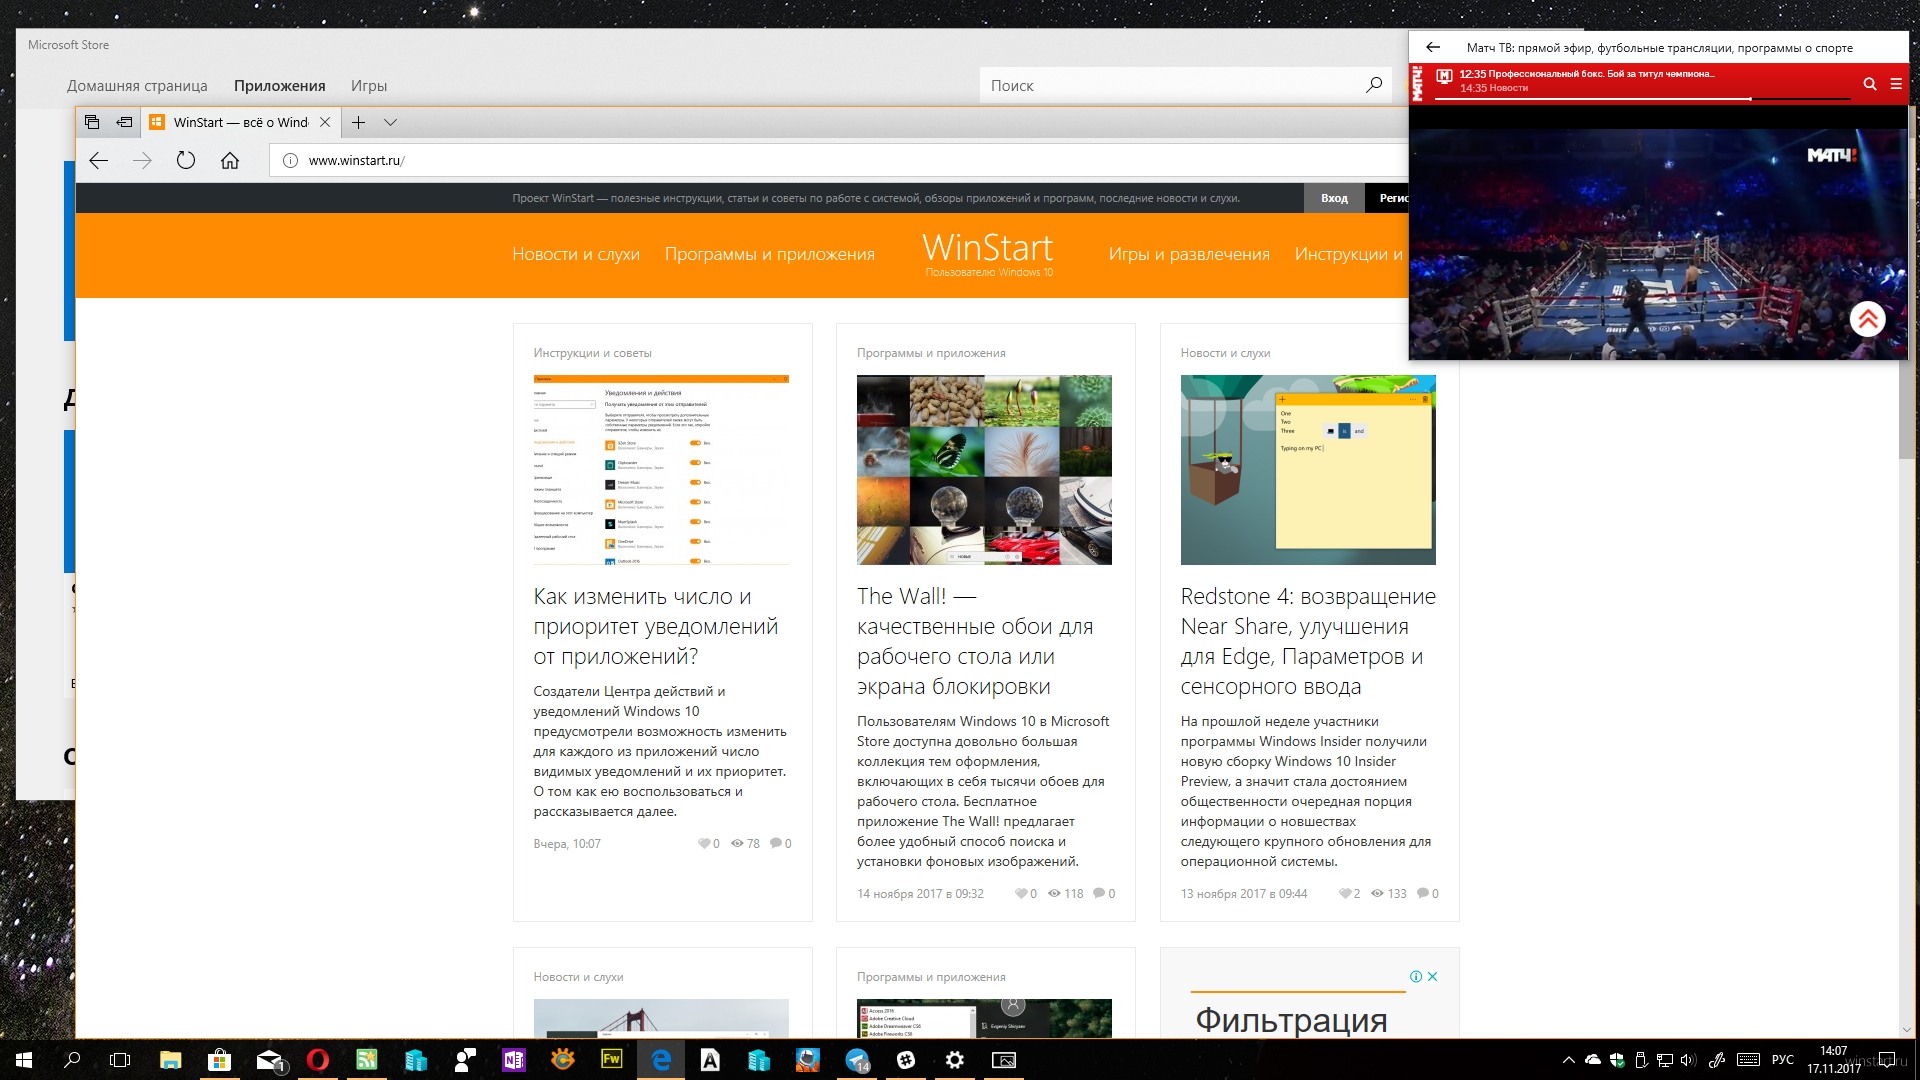Go back in Матч ТВ compact window

(1433, 47)
